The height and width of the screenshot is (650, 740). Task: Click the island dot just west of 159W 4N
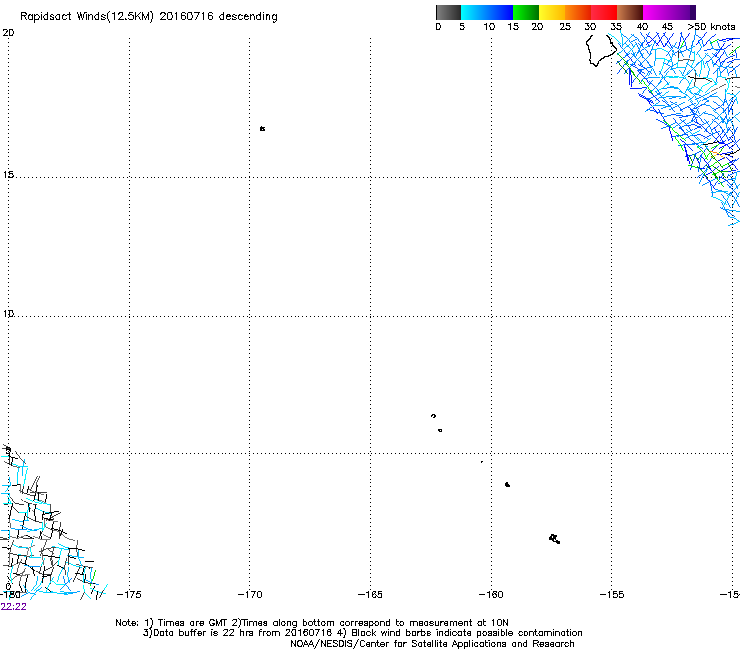507,484
